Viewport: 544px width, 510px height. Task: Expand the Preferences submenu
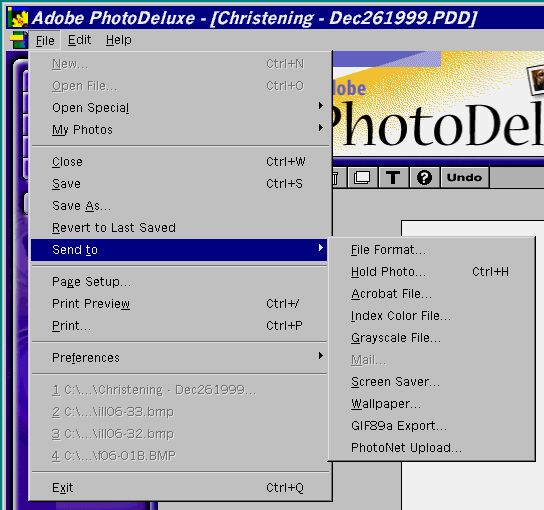click(x=179, y=357)
